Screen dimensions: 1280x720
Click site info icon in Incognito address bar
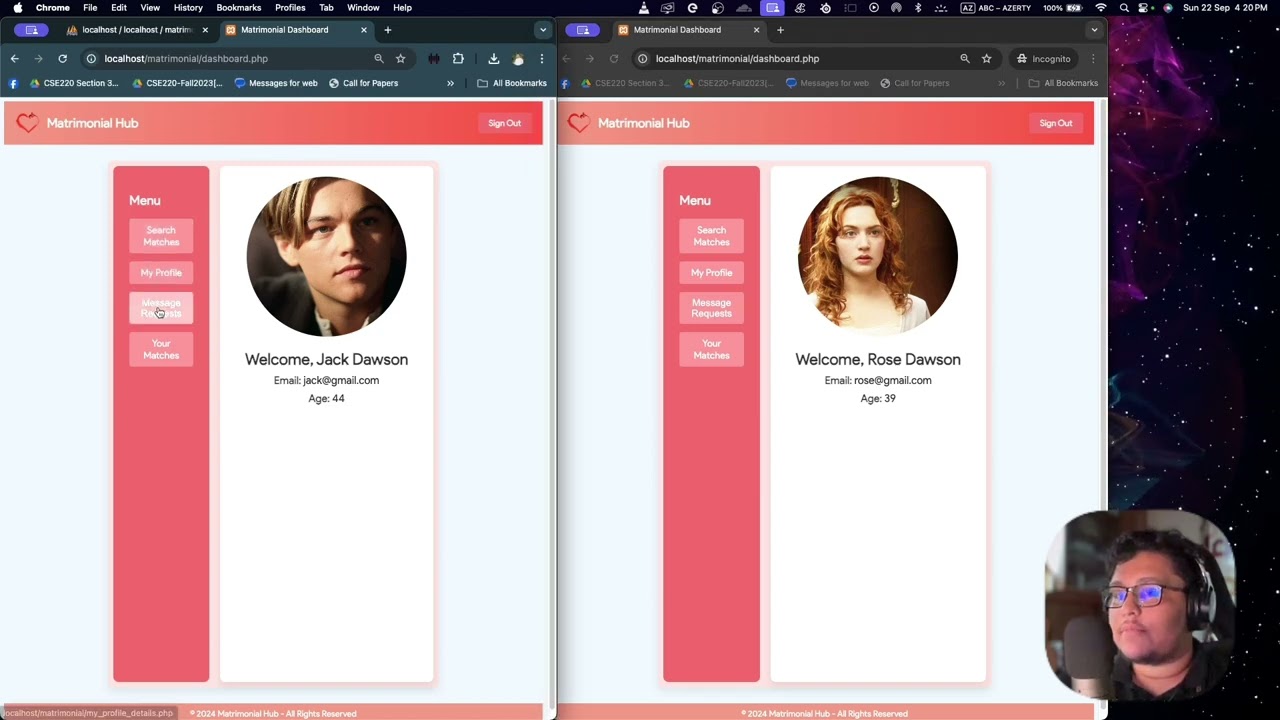(642, 59)
